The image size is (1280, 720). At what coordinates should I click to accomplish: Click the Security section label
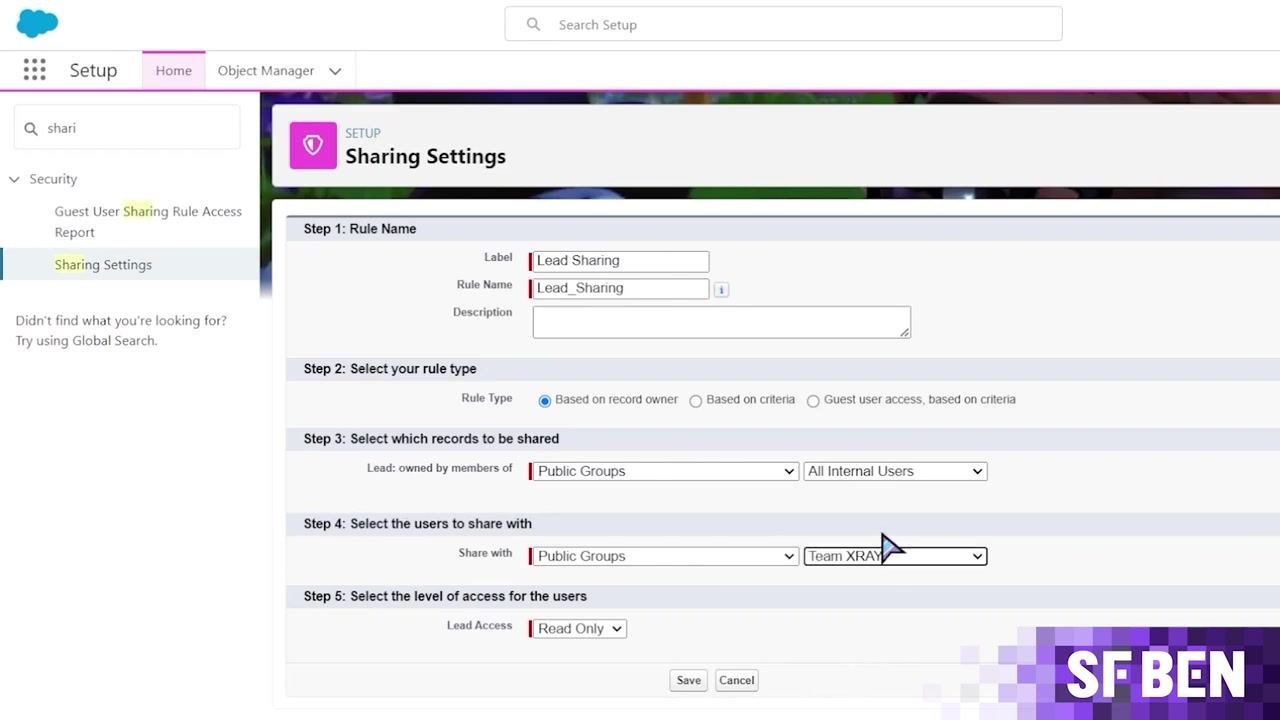coord(53,179)
